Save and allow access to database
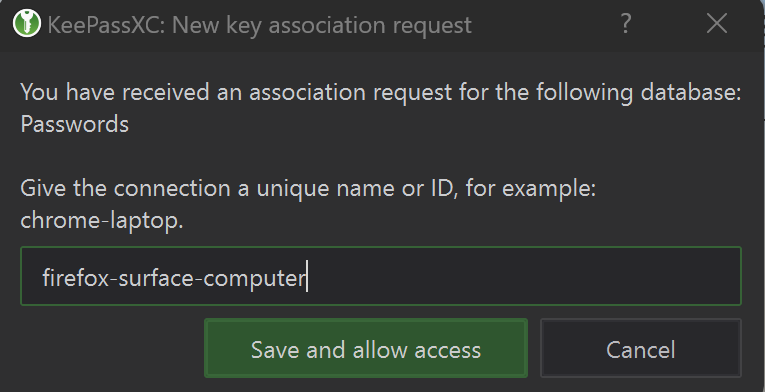The image size is (765, 392). coord(366,348)
